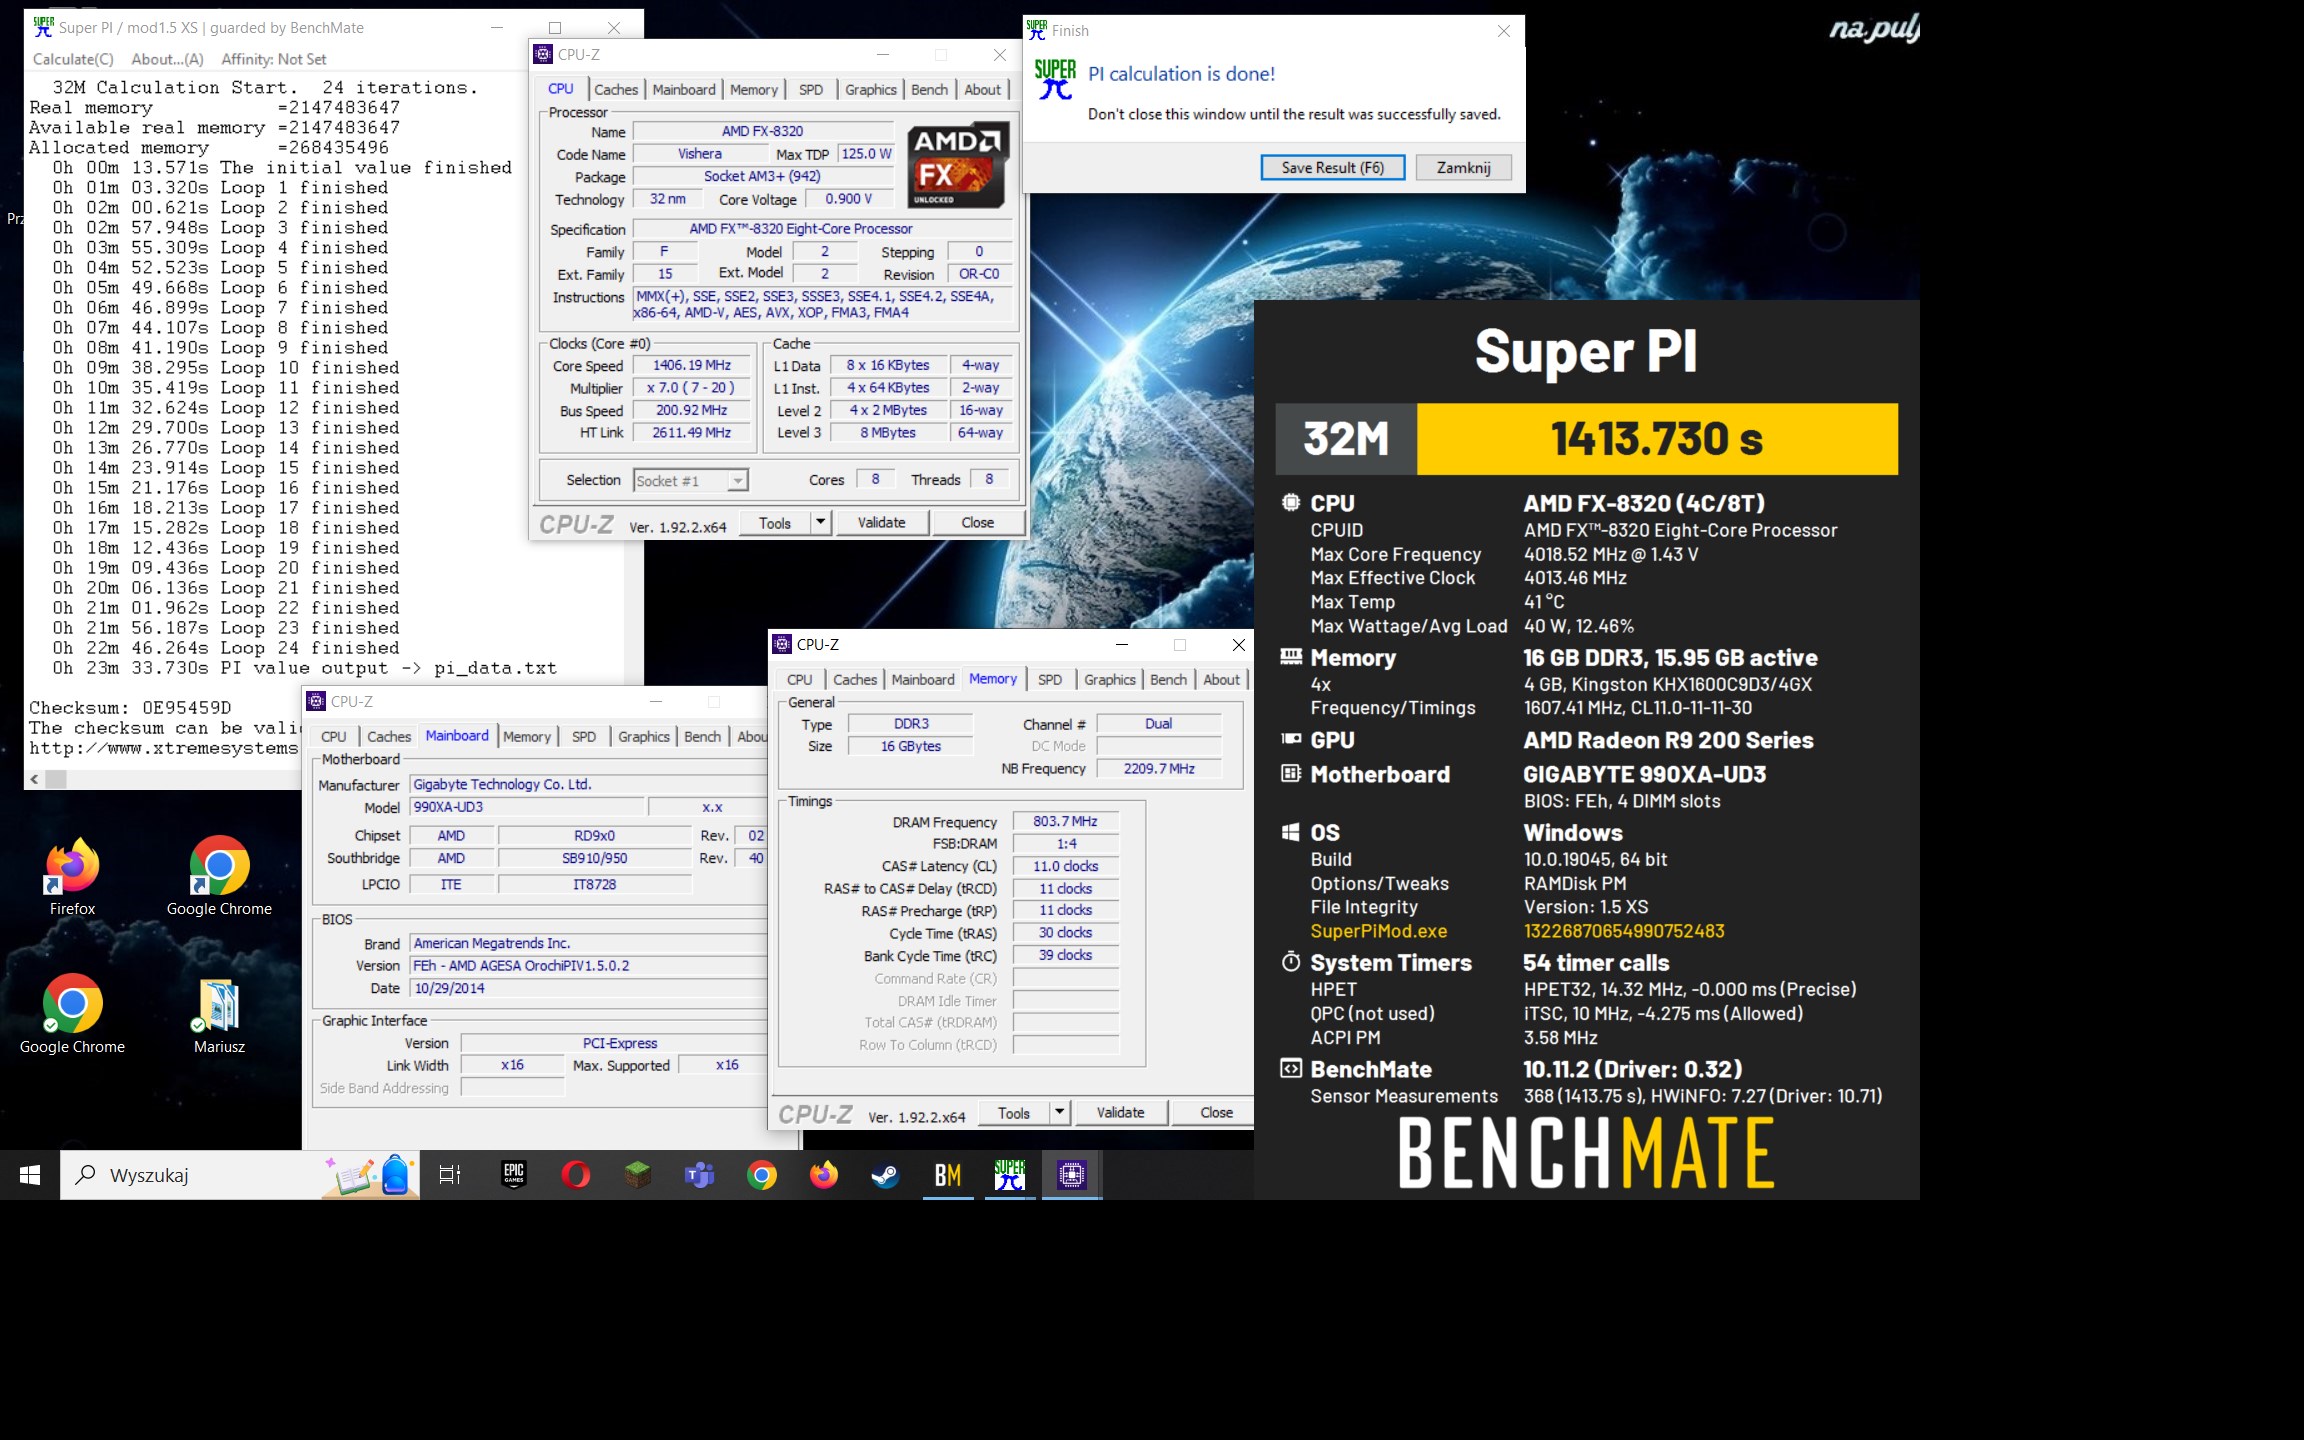Click Validate in CPU-Z CPU window
Viewport: 2304px width, 1440px height.
(881, 522)
